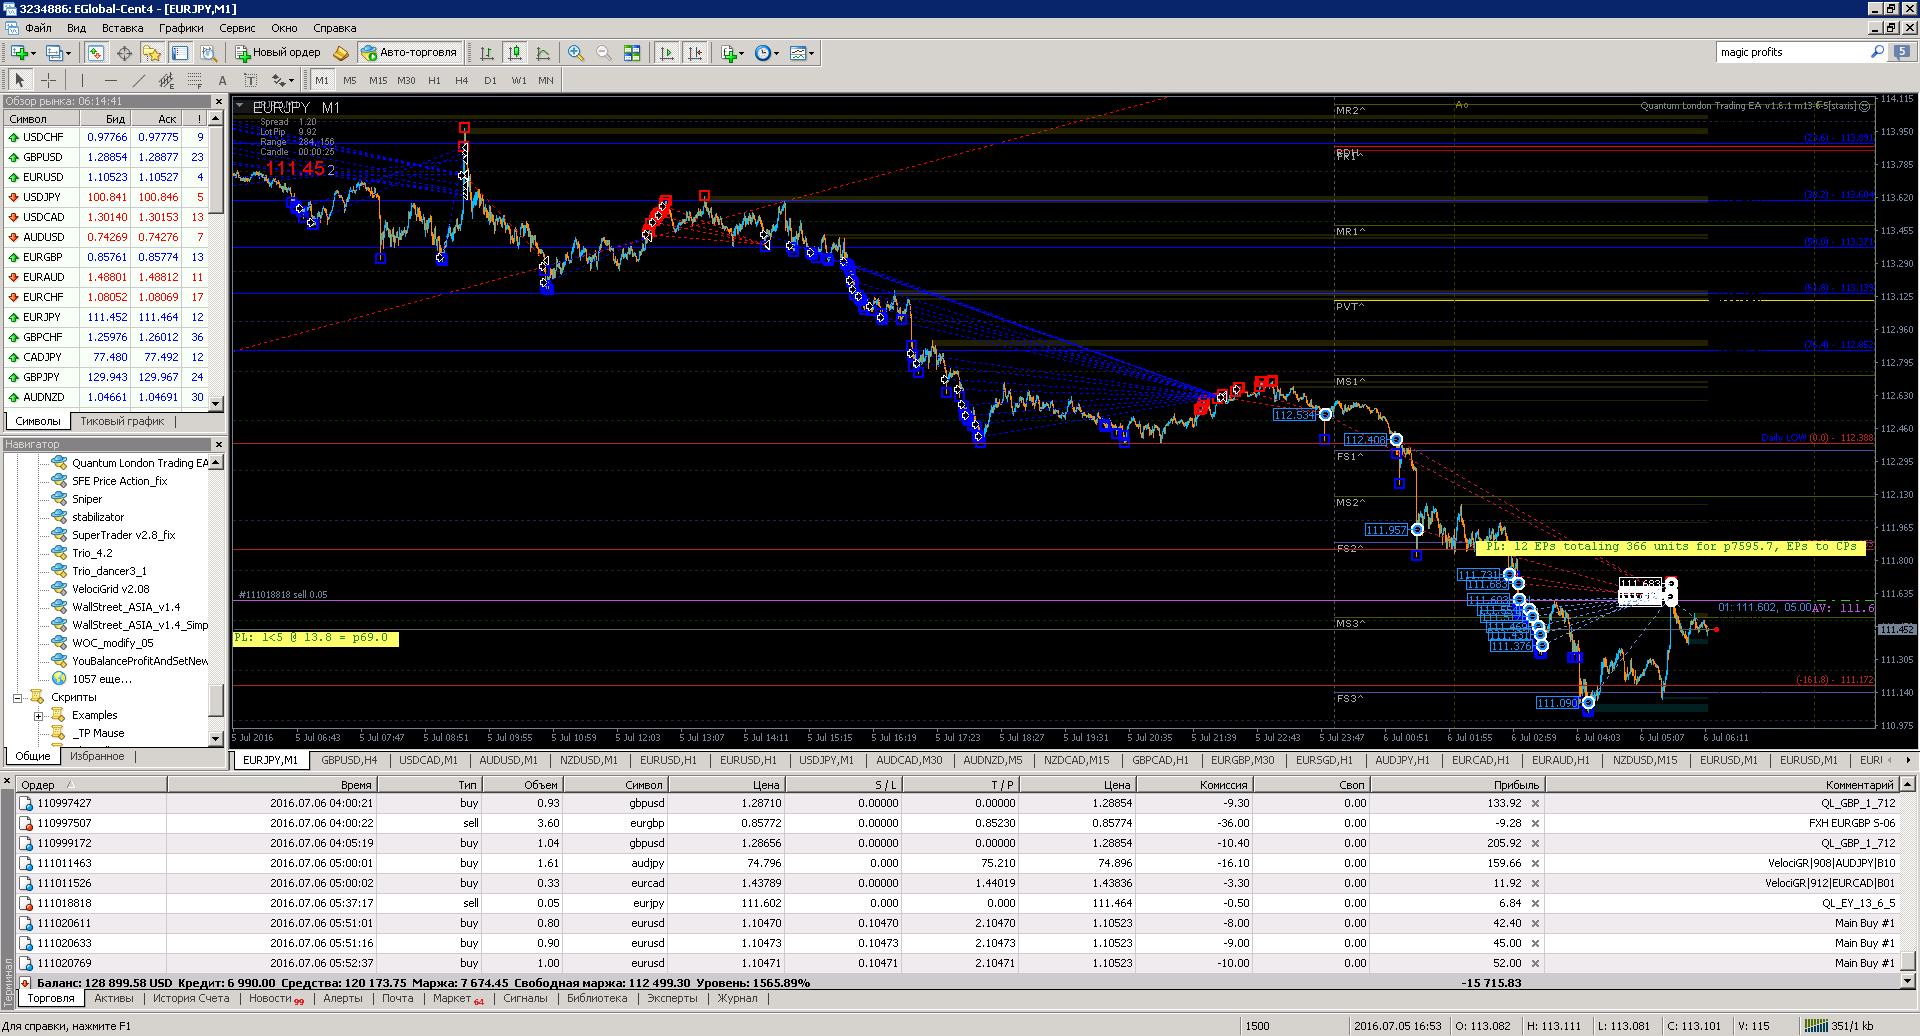Select the Text Label tool
This screenshot has height=1036, width=1920.
click(x=250, y=80)
